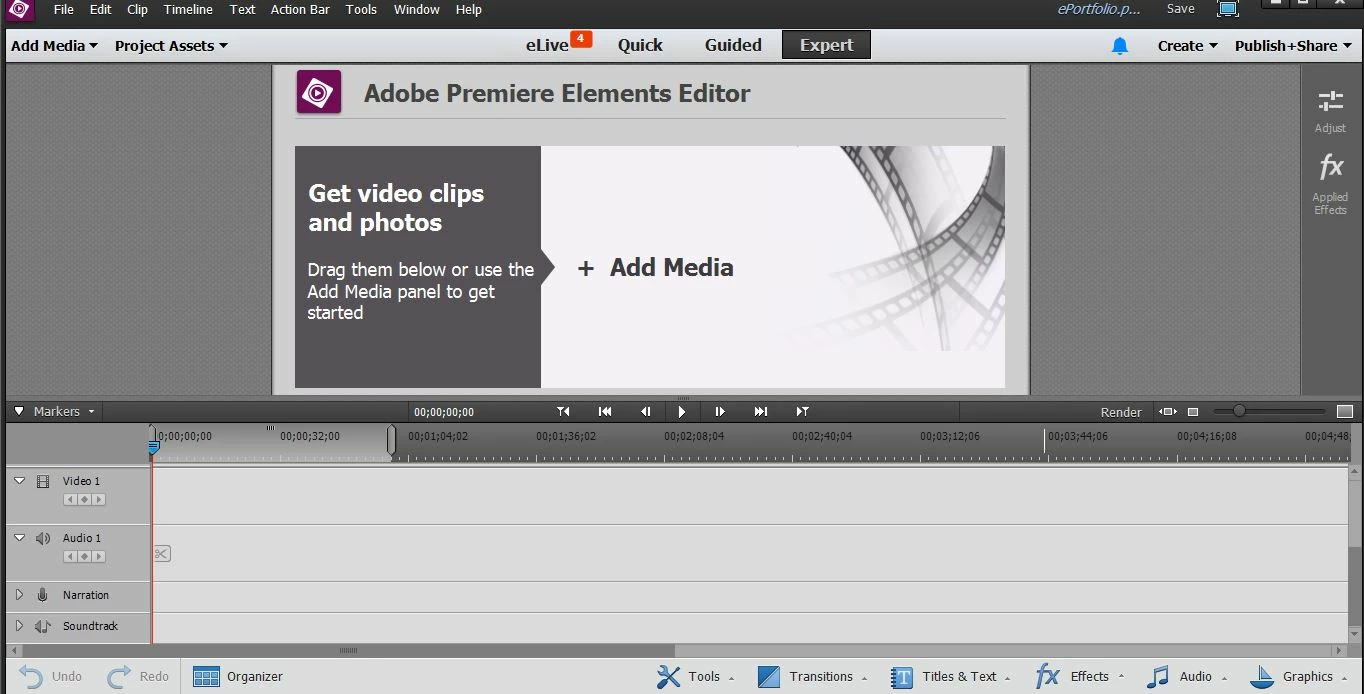Click the zoom out timeline icon

coord(1193,412)
